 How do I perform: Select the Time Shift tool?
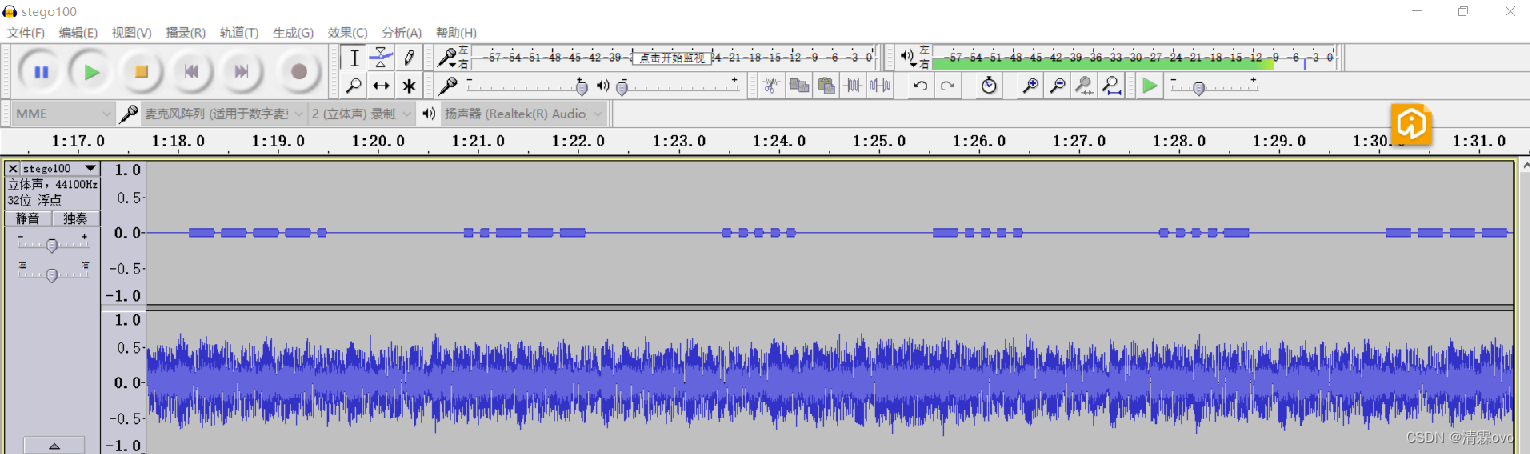point(381,86)
